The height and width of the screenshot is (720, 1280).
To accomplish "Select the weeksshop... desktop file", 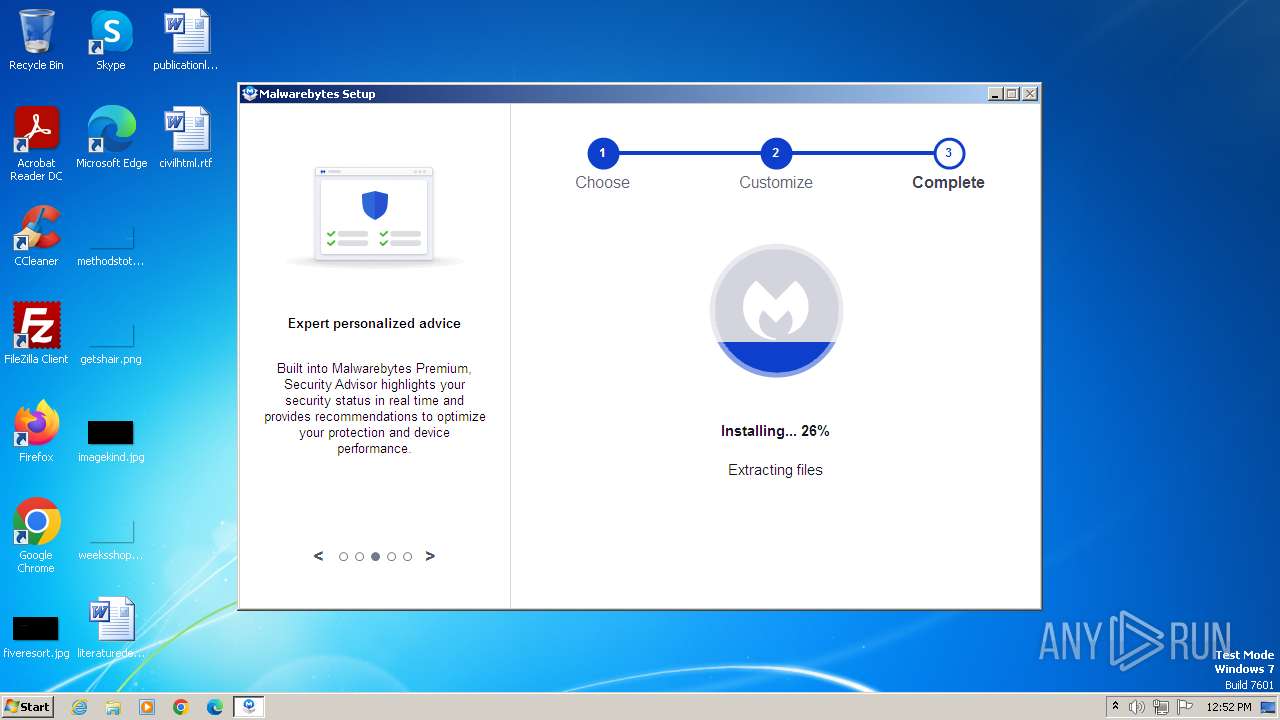I will click(111, 539).
